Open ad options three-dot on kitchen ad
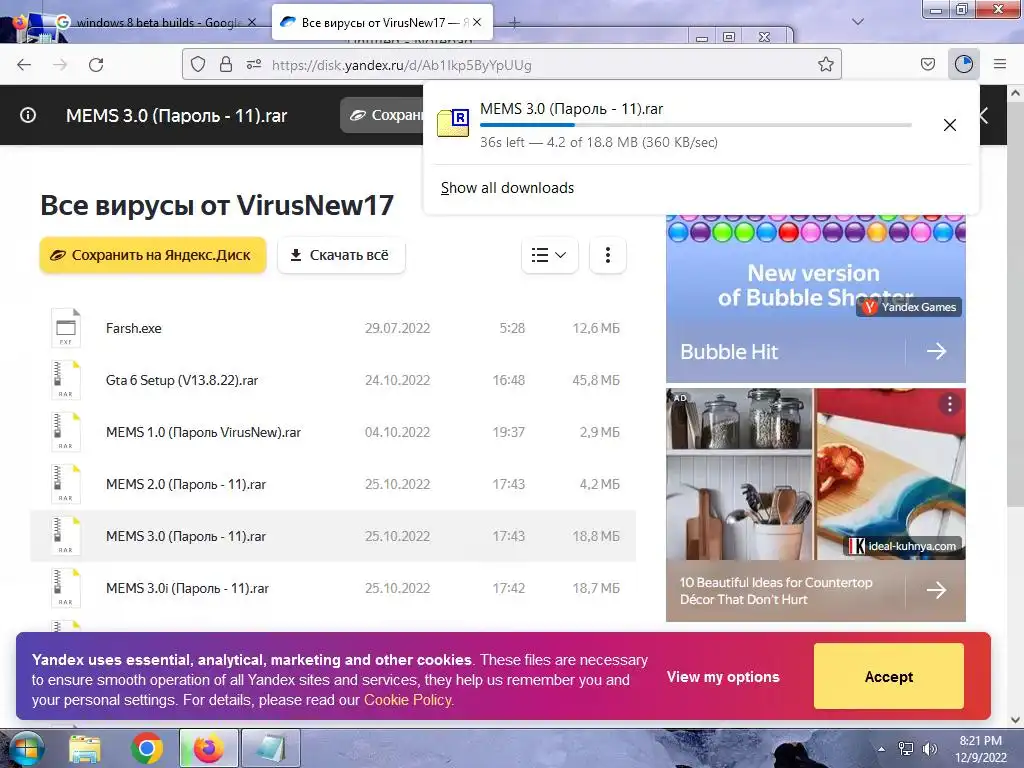 950,405
